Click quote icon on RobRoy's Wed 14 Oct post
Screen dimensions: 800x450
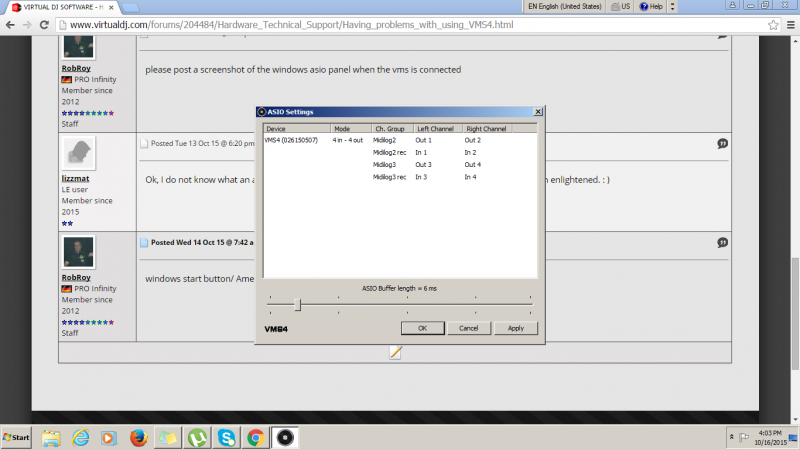722,243
